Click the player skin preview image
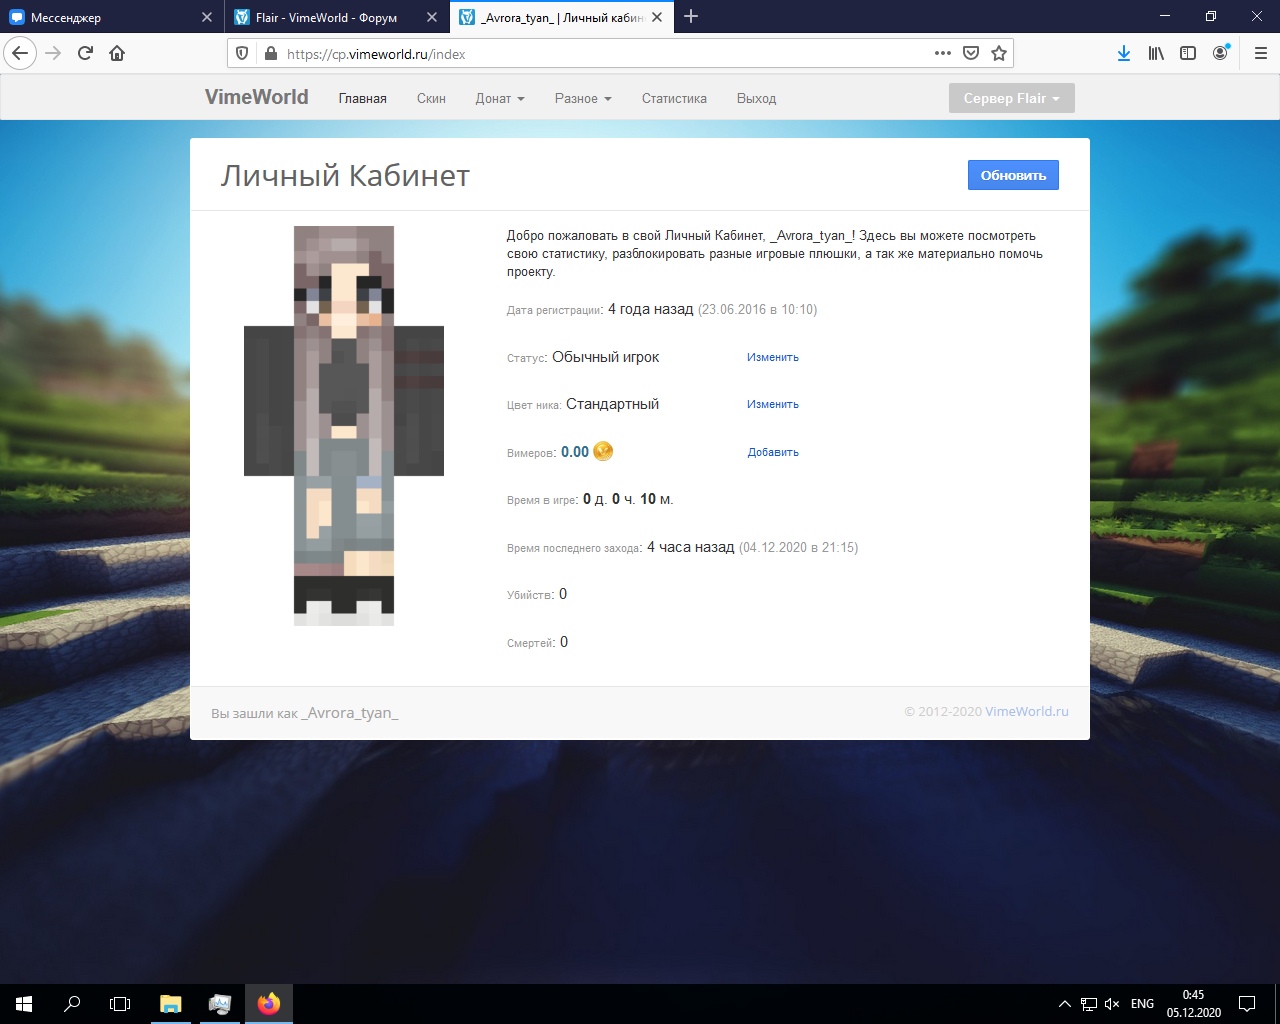The height and width of the screenshot is (1024, 1280). pos(344,426)
